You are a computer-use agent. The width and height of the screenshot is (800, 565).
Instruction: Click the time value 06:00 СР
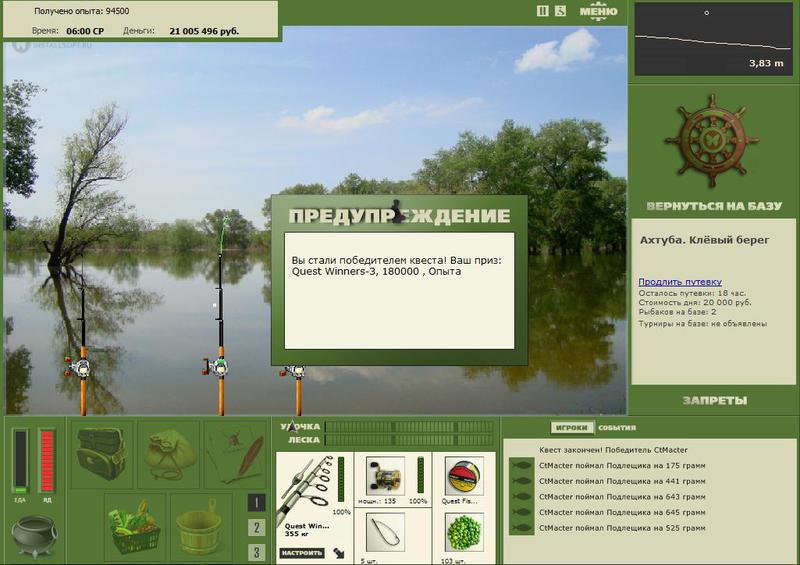[85, 31]
